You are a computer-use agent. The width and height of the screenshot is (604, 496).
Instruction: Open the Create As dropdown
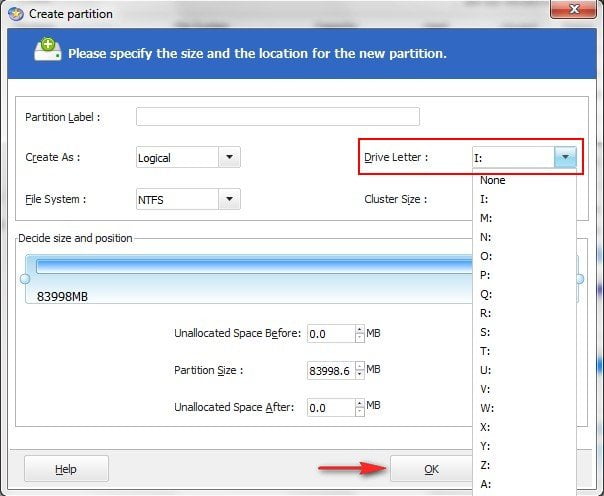click(229, 157)
